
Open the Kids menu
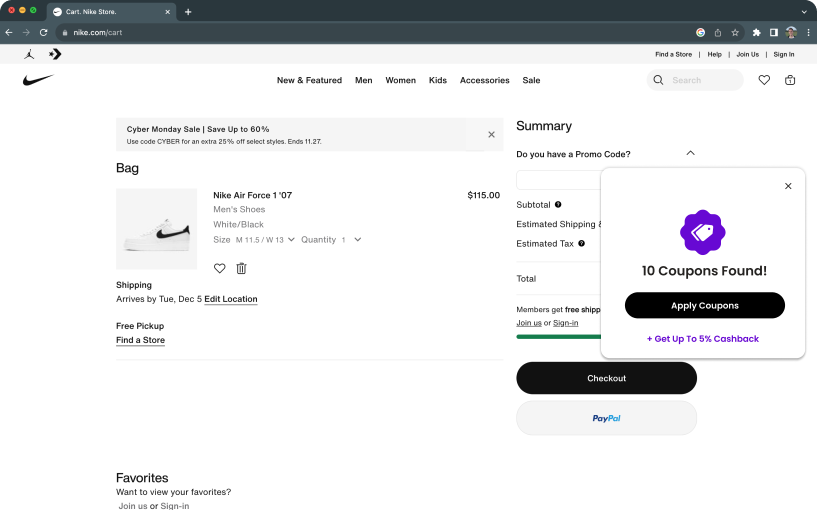point(438,80)
